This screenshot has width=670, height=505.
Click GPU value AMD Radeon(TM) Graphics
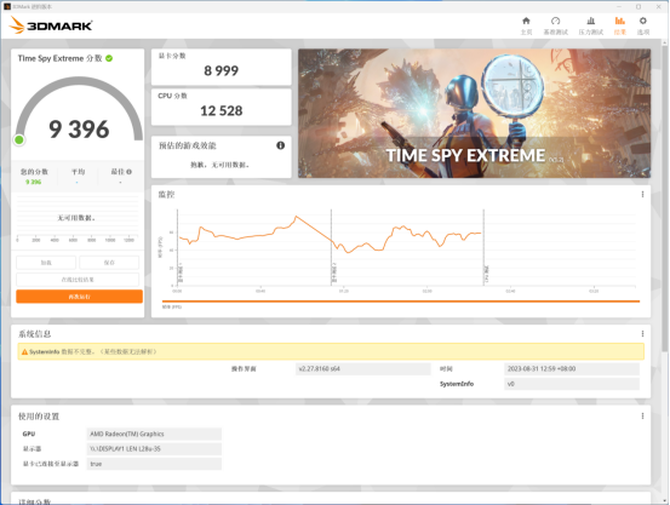154,434
